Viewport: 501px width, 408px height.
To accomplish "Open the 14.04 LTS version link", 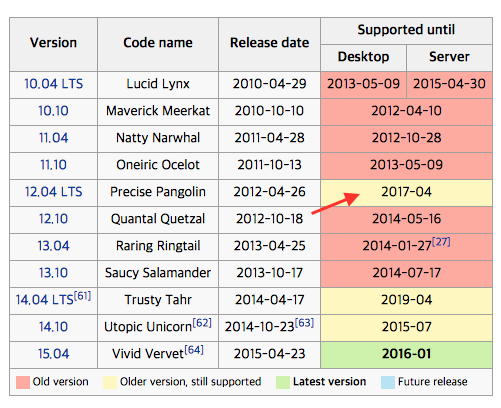I will 44,300.
